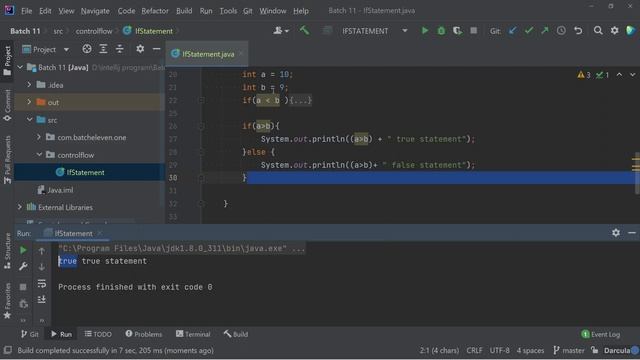This screenshot has height=360, width=640.
Task: Open Structure tool window in left sidebar
Action: [7, 251]
